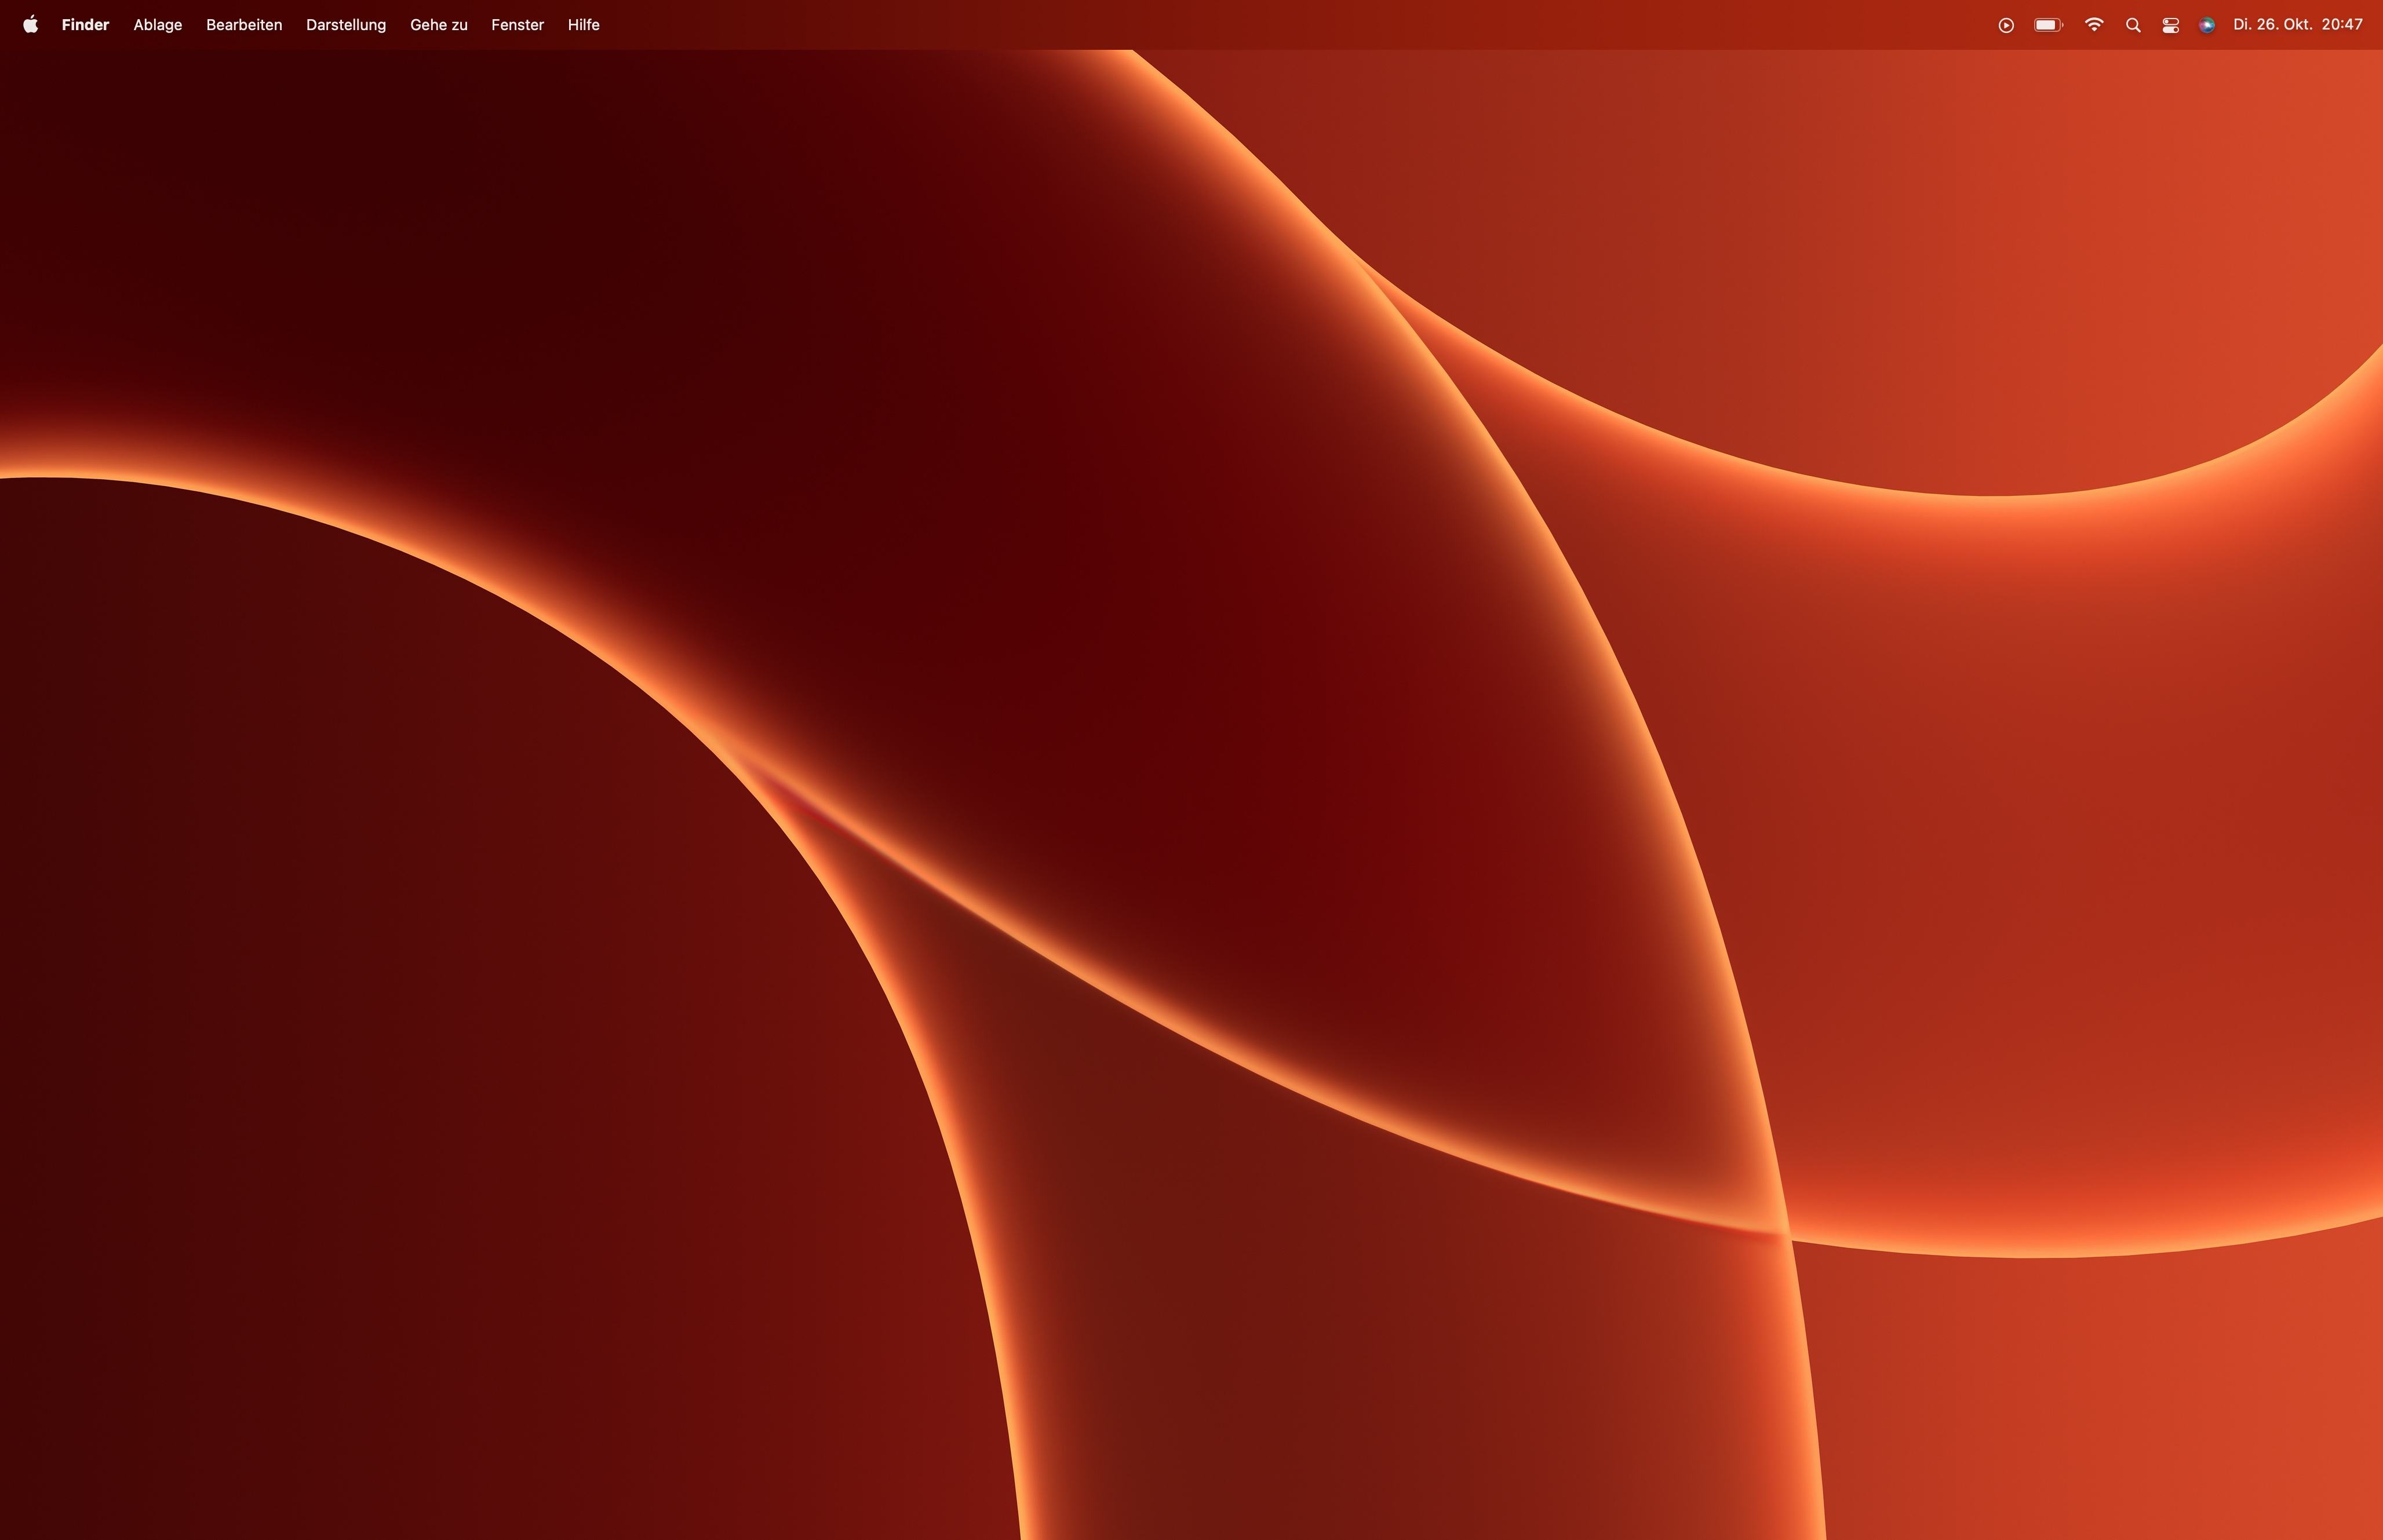Open the Apple menu
This screenshot has height=1540, width=2383.
click(31, 25)
